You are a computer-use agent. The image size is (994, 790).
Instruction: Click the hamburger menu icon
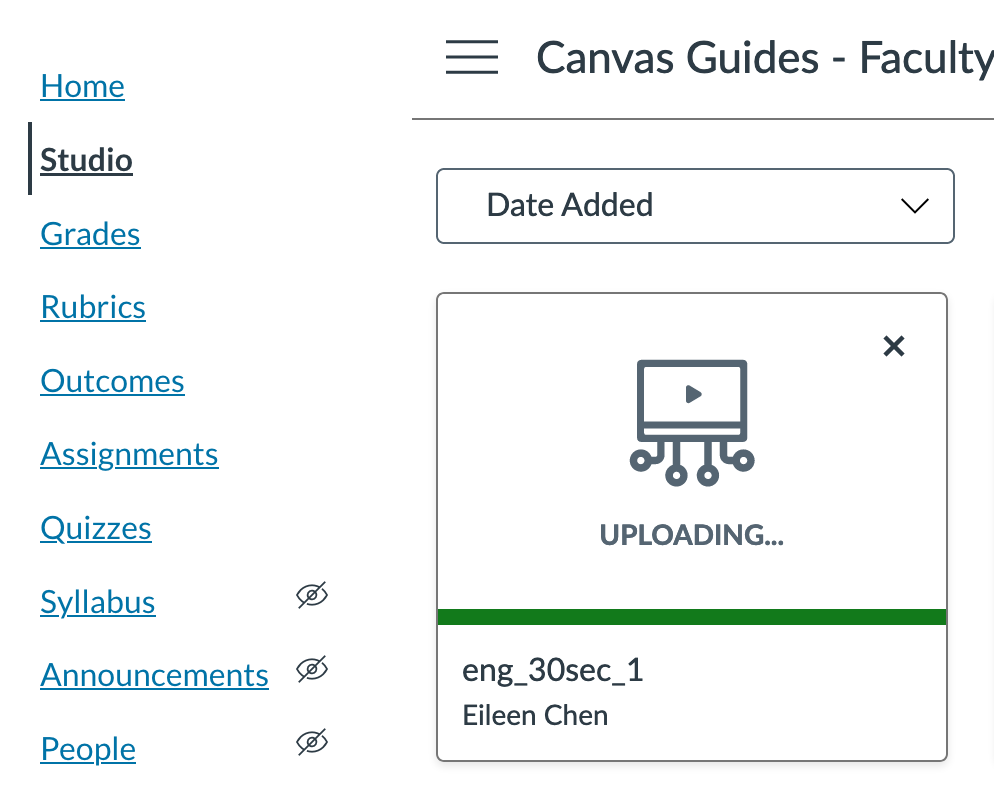pos(471,57)
